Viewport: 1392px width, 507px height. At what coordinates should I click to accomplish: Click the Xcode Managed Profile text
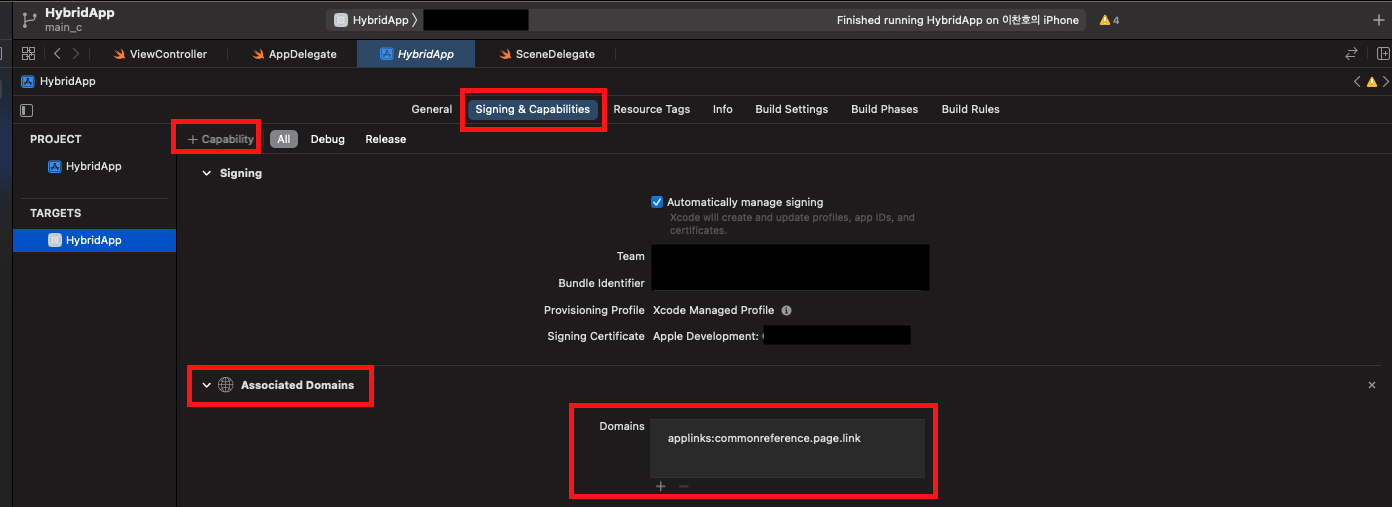[x=713, y=310]
